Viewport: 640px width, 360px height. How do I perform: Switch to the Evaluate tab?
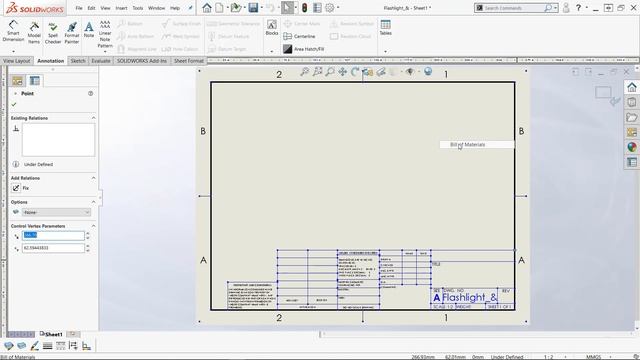click(x=100, y=61)
